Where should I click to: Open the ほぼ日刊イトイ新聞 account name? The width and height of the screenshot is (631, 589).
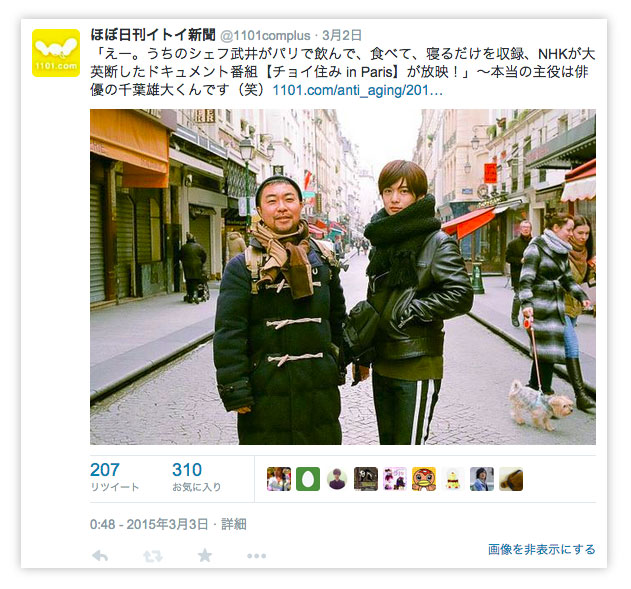click(x=153, y=35)
